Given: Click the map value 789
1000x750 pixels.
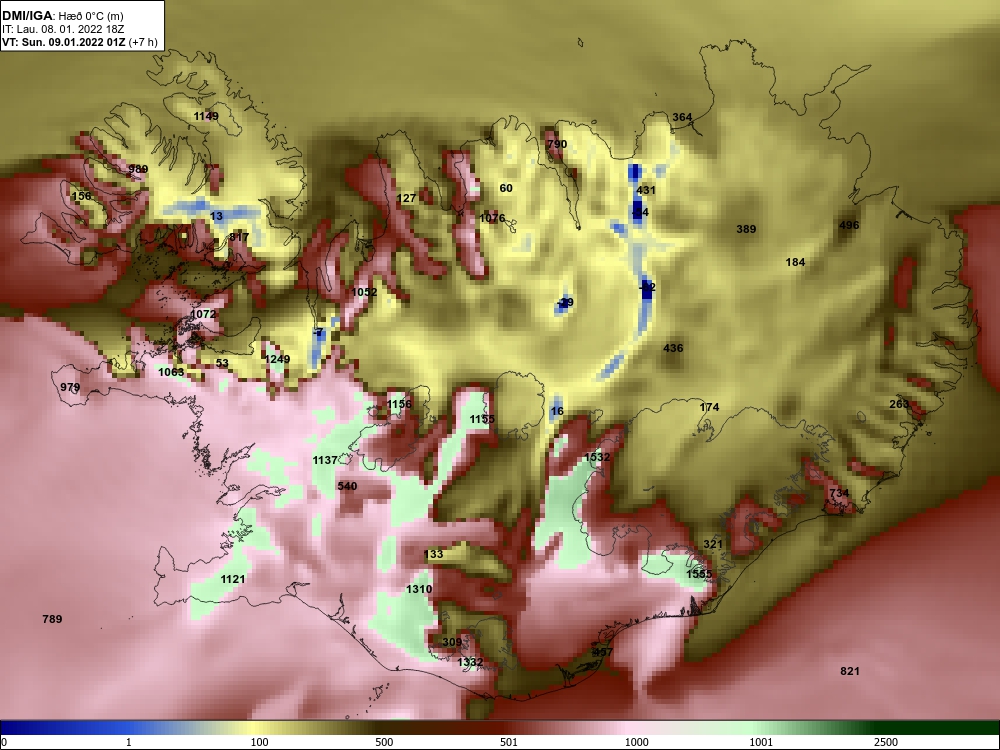Looking at the screenshot, I should pos(52,619).
